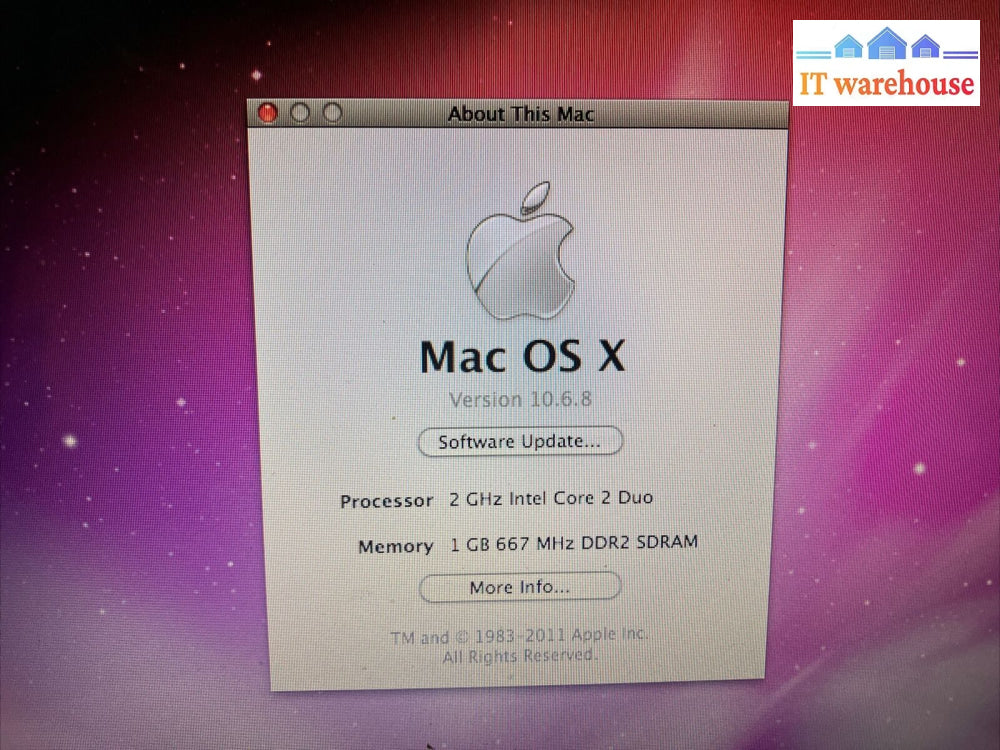Select the 1 GB 667 MHz DDR2 SDRAM text

(573, 543)
